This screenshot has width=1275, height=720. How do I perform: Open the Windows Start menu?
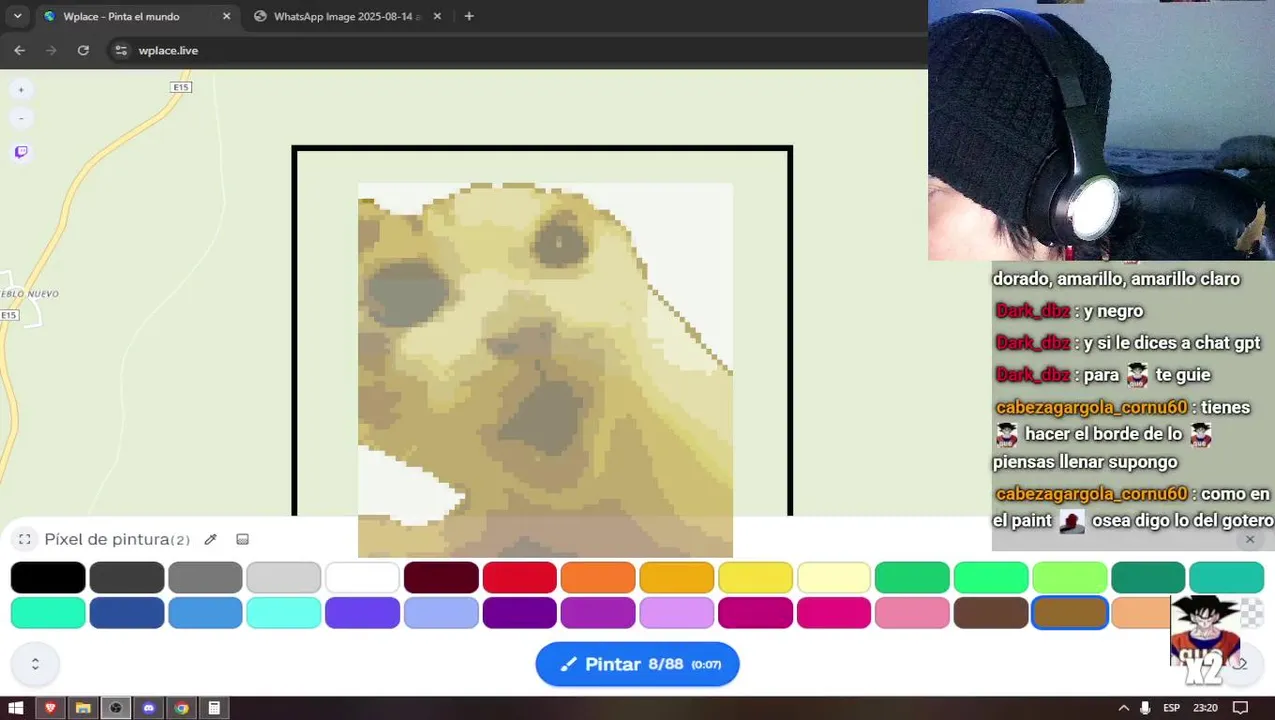[x=16, y=708]
